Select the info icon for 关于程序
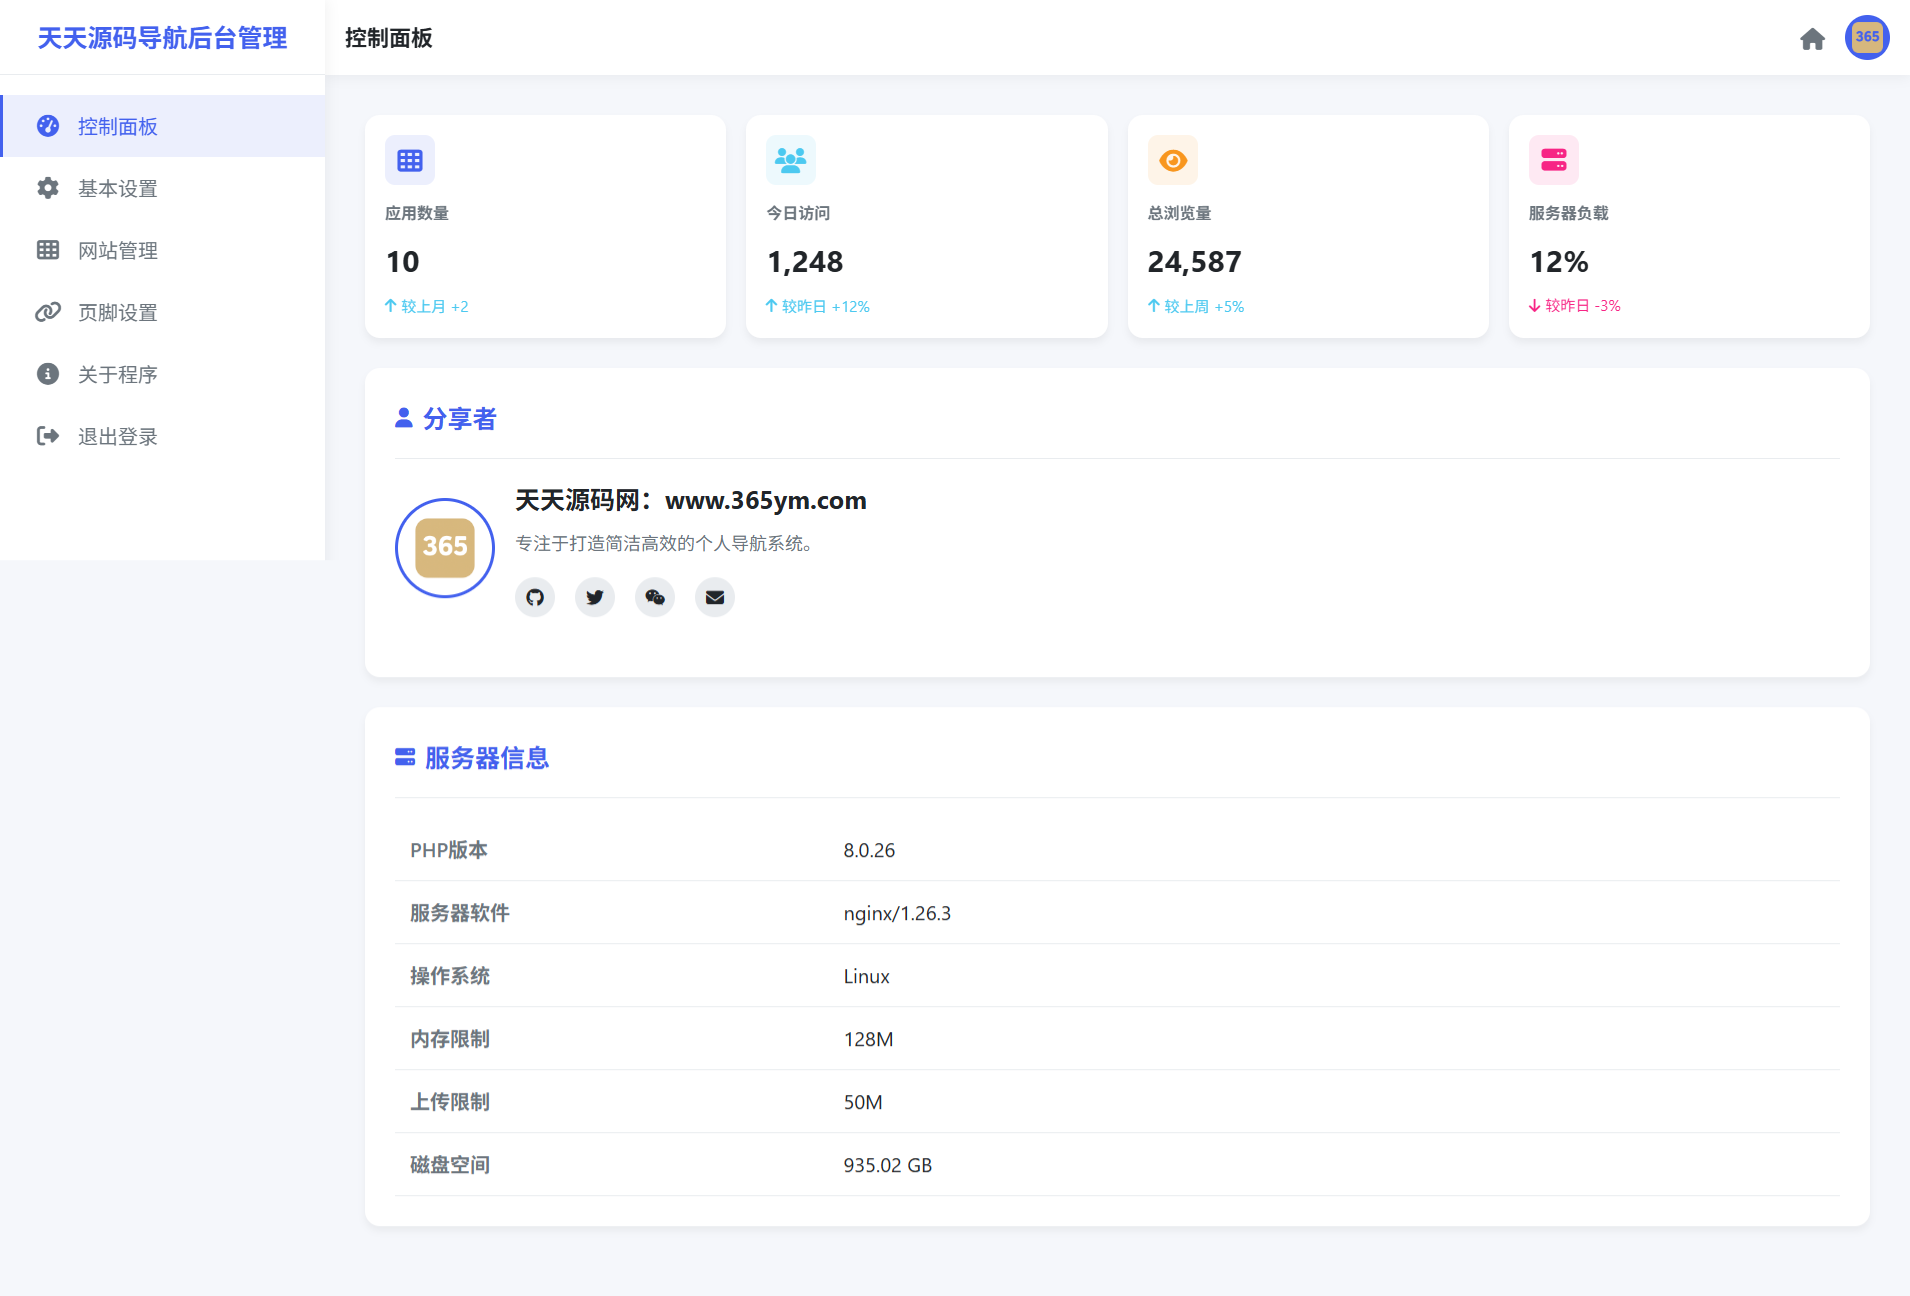1910x1296 pixels. (x=48, y=374)
